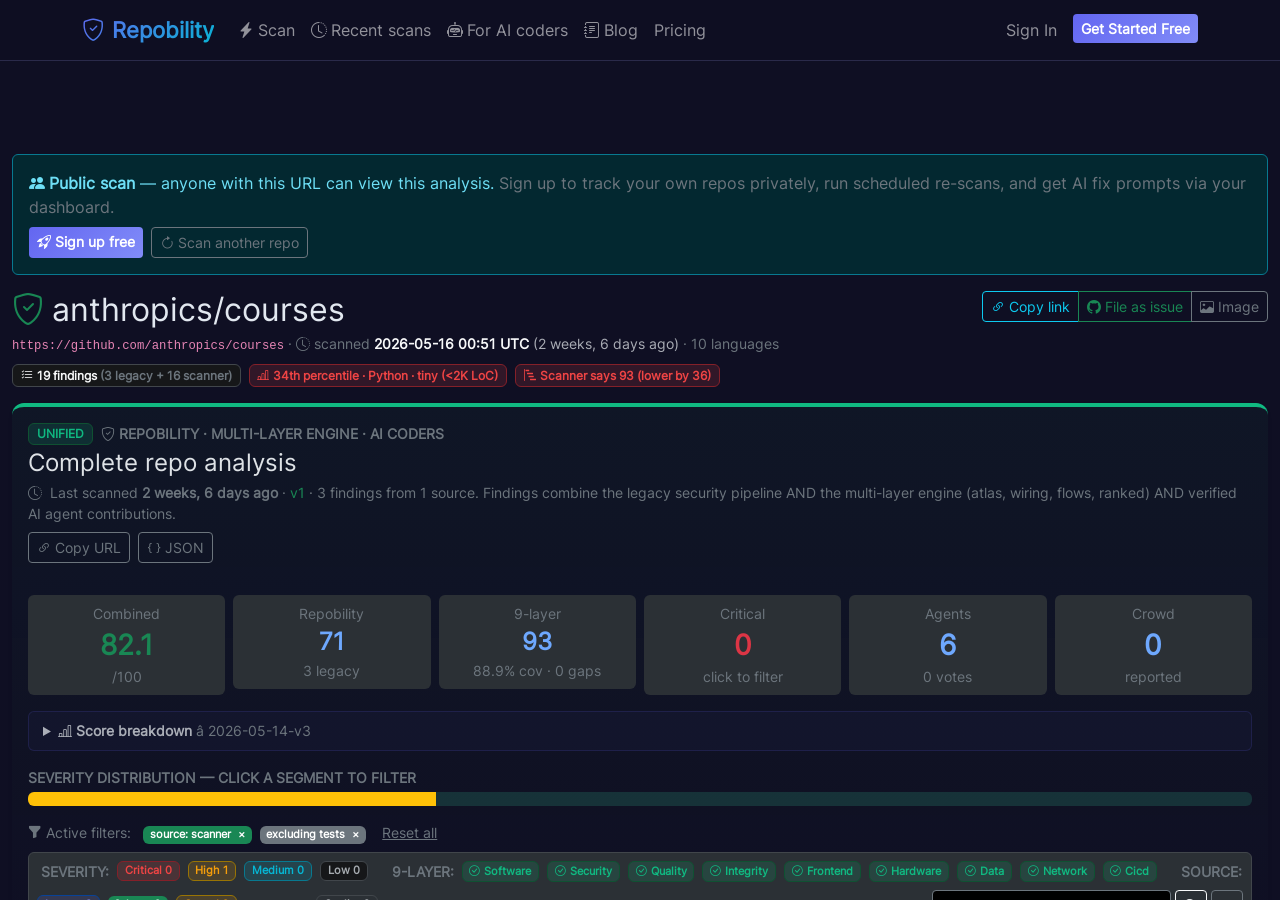Click Sign In
The width and height of the screenshot is (1280, 900).
[1031, 30]
